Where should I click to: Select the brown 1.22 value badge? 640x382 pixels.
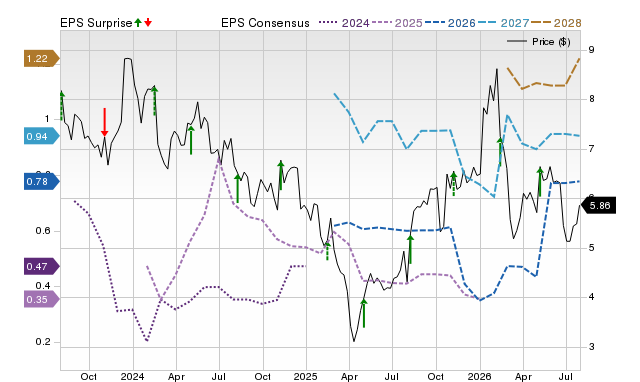click(42, 59)
